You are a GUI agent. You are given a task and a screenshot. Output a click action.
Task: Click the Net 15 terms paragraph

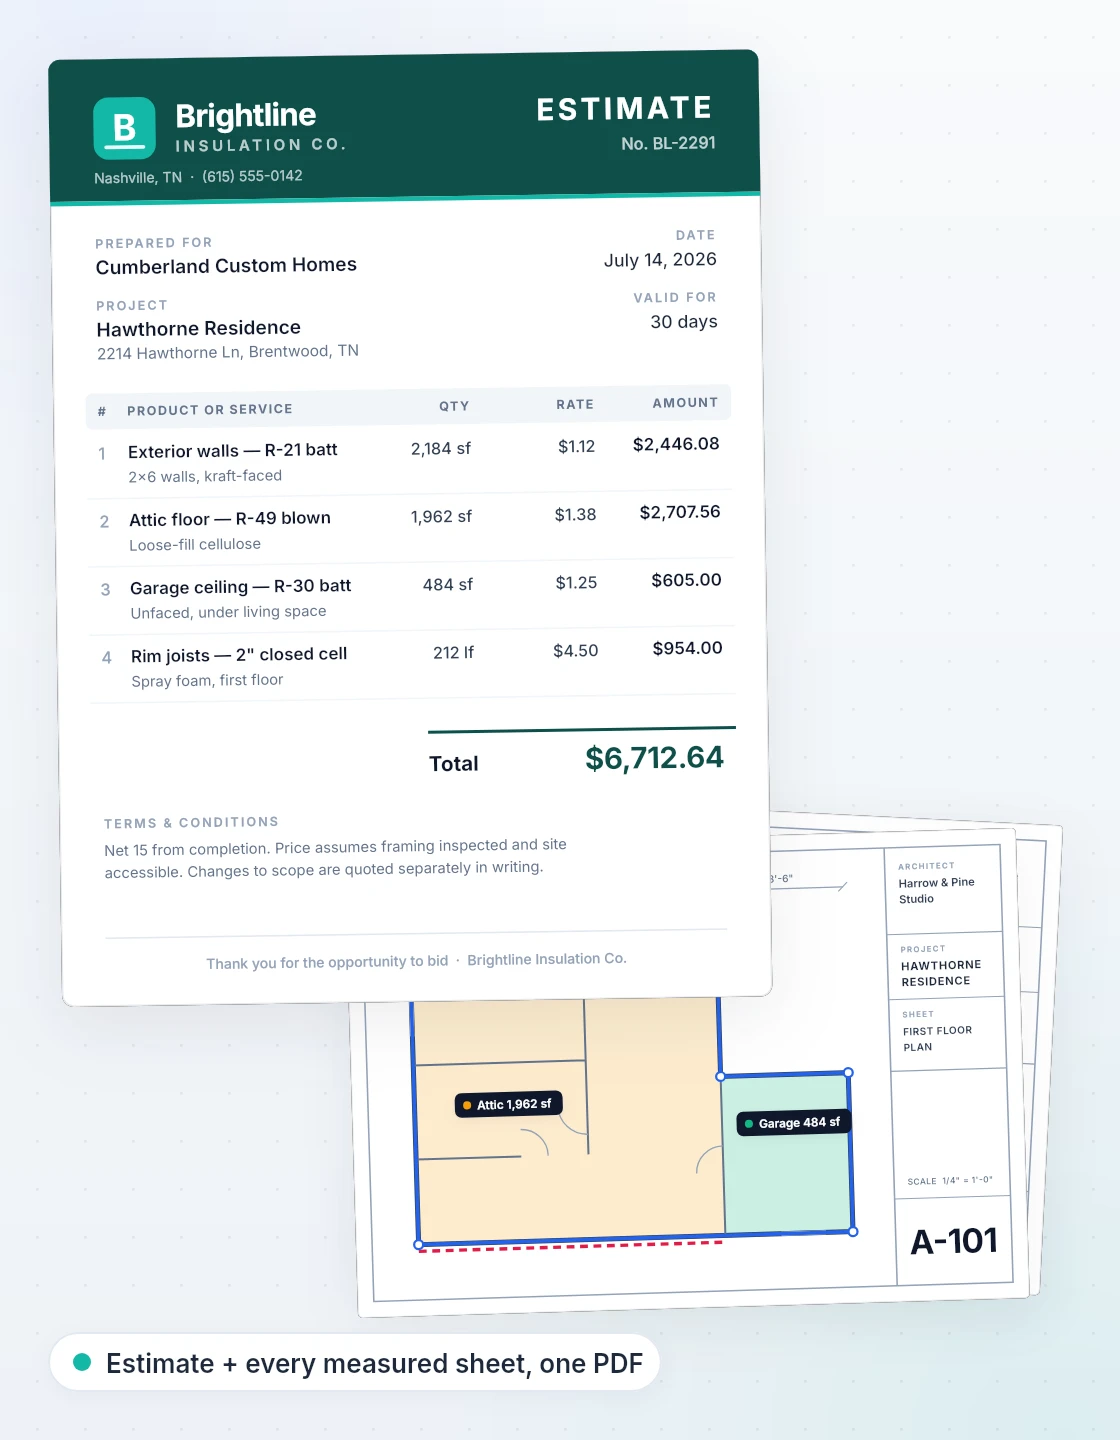(x=335, y=858)
